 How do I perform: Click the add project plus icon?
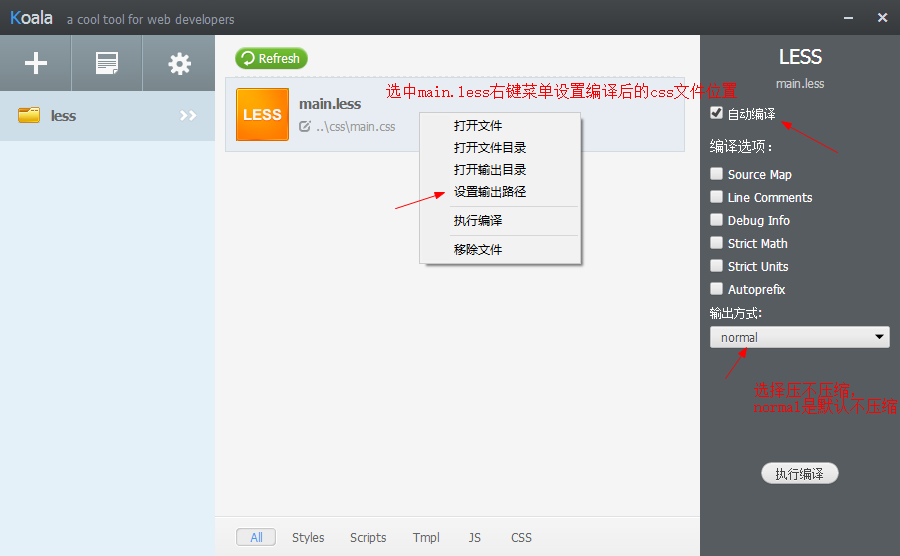click(x=36, y=63)
